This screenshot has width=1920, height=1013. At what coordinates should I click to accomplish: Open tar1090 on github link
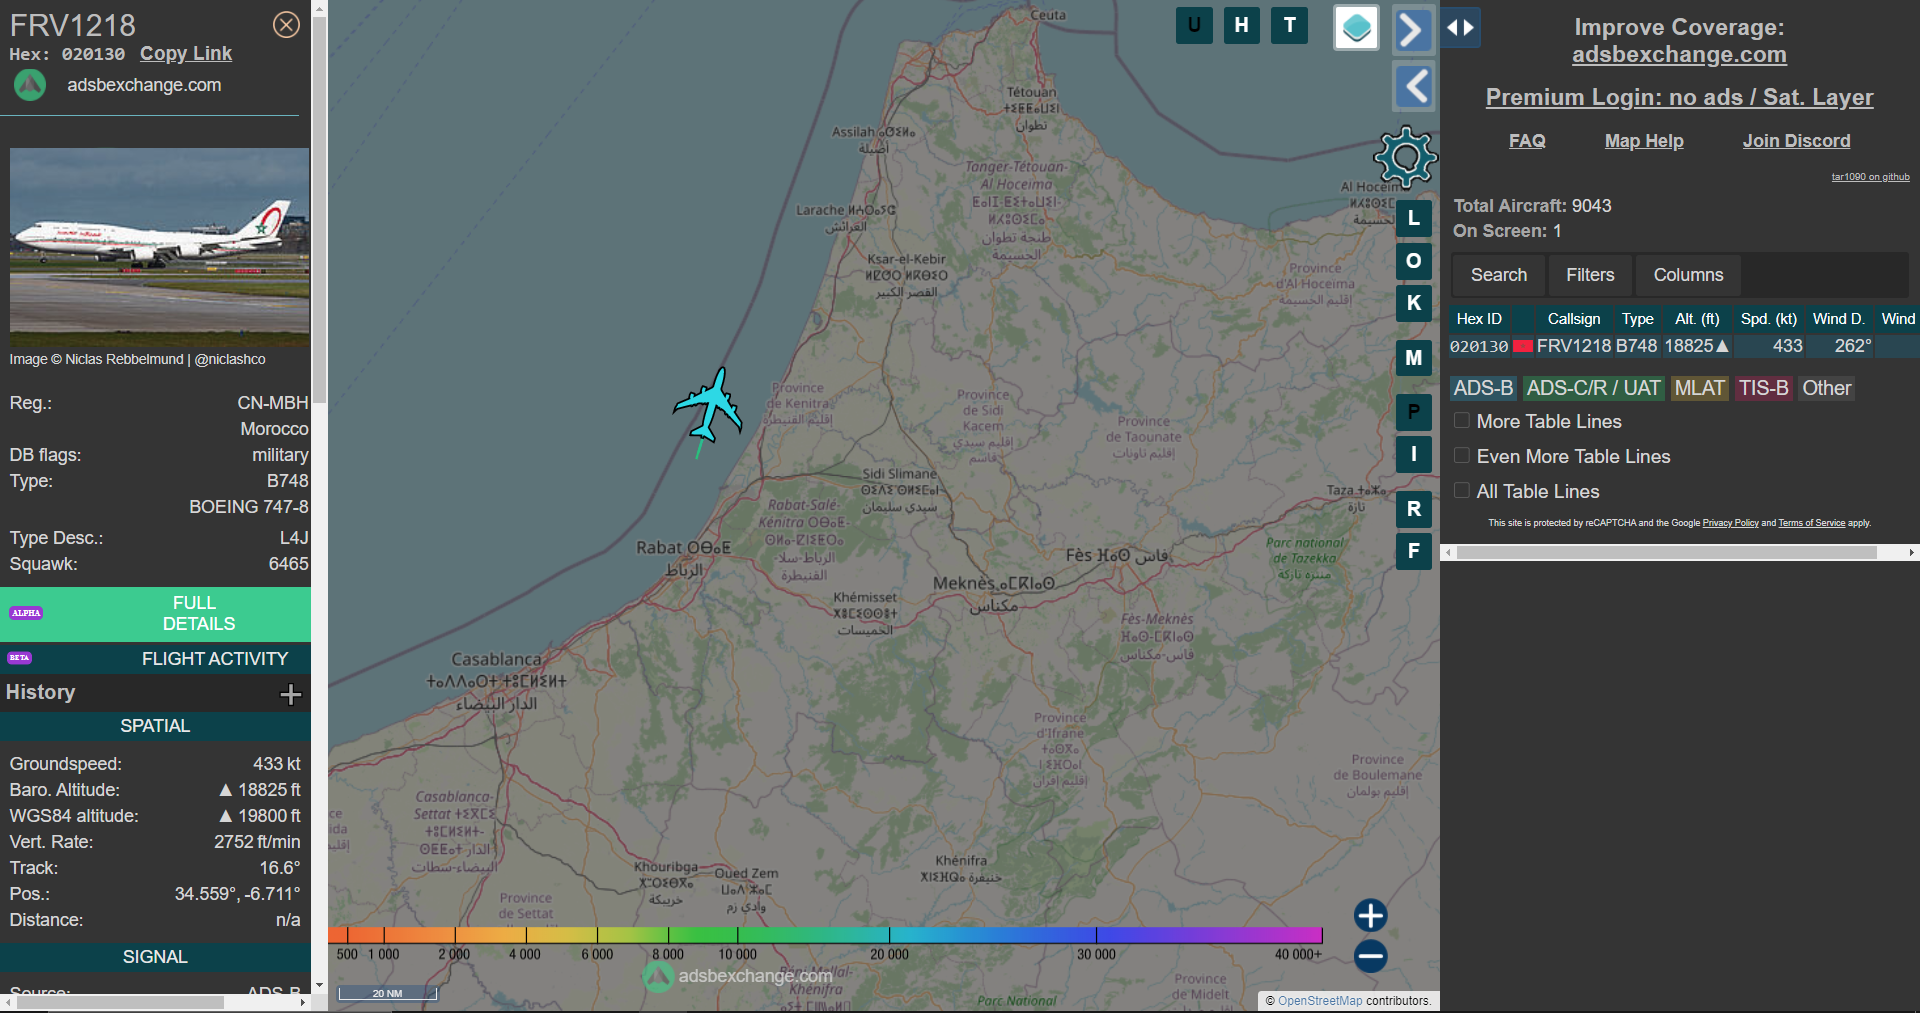pyautogui.click(x=1870, y=177)
